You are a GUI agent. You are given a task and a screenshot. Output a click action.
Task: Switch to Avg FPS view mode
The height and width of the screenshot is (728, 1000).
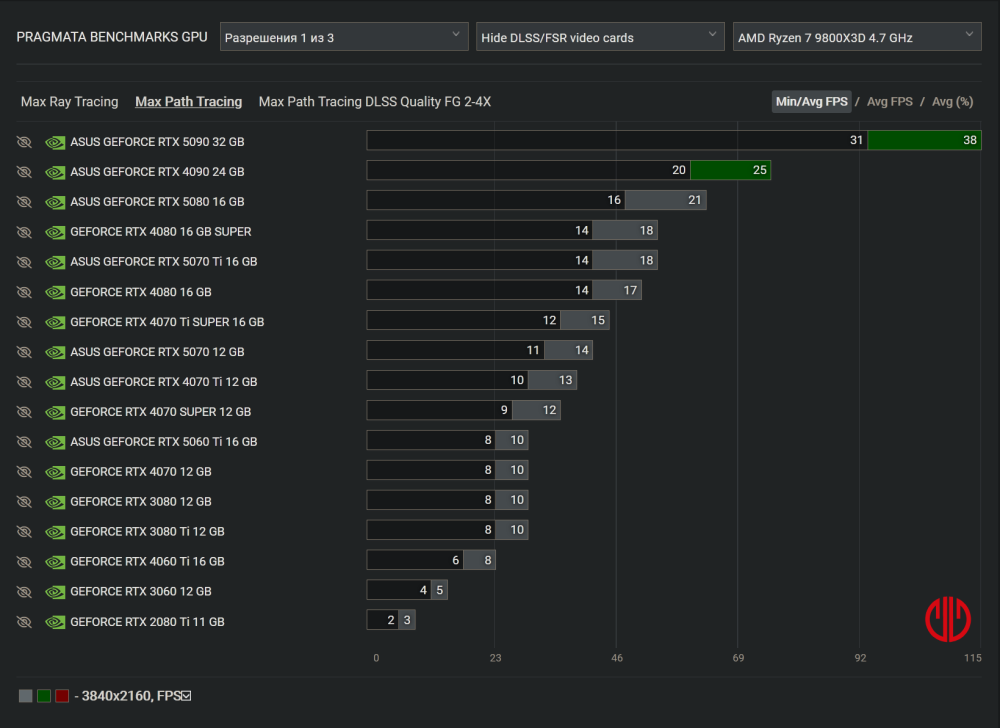click(x=890, y=102)
